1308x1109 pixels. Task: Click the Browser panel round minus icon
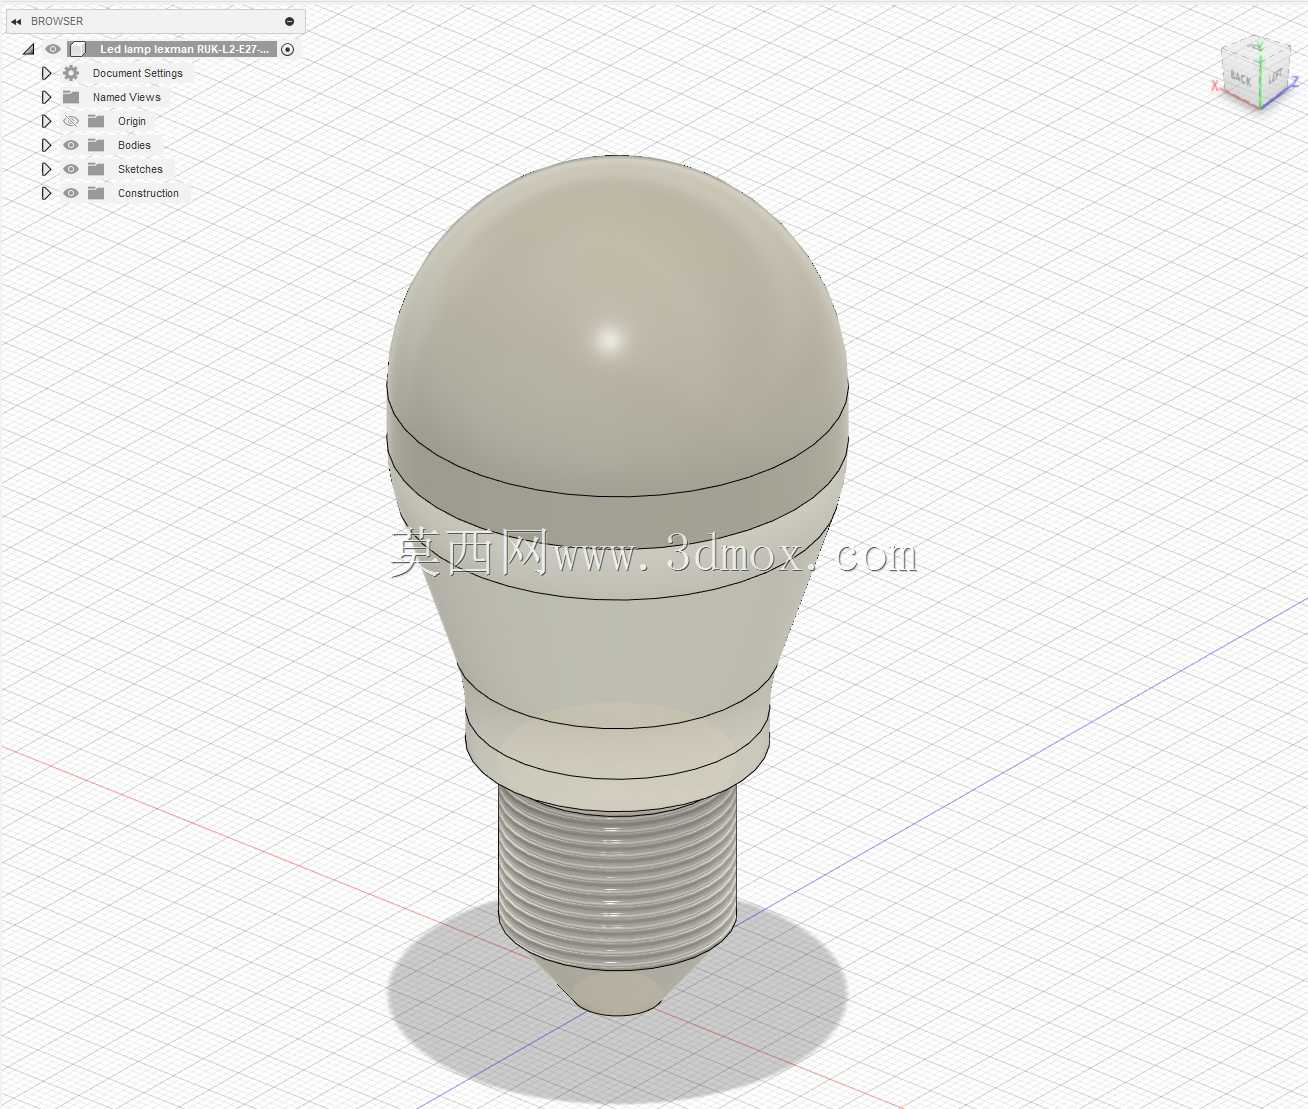(289, 21)
